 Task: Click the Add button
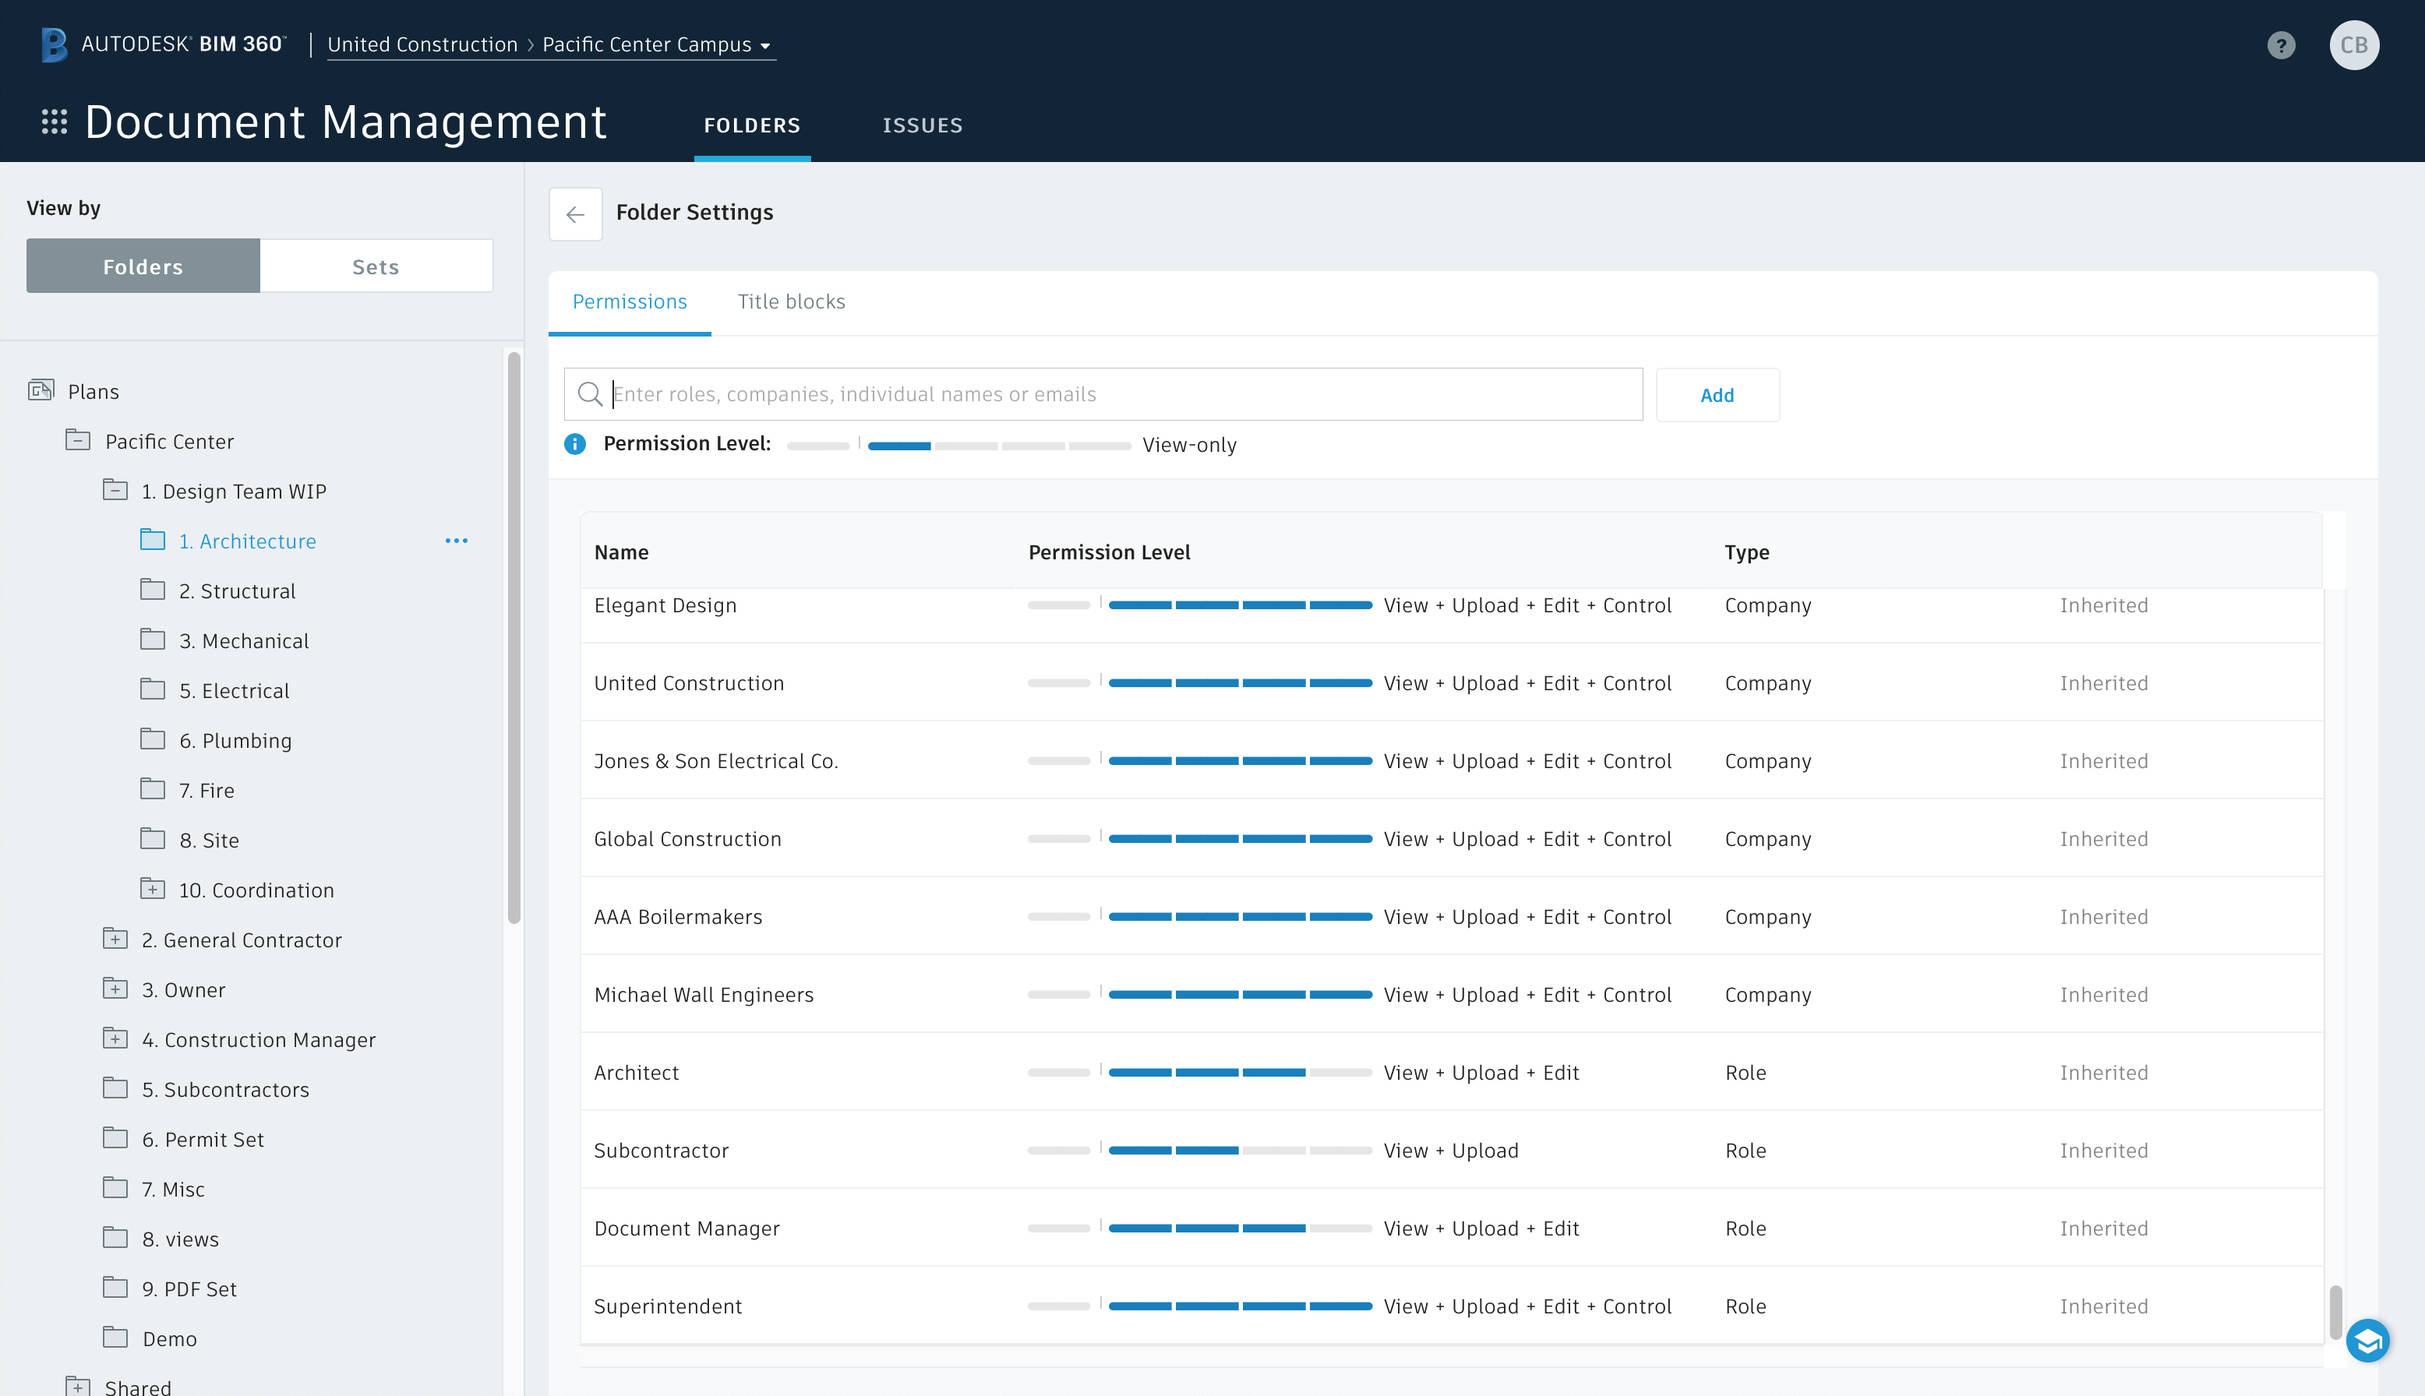click(1717, 394)
